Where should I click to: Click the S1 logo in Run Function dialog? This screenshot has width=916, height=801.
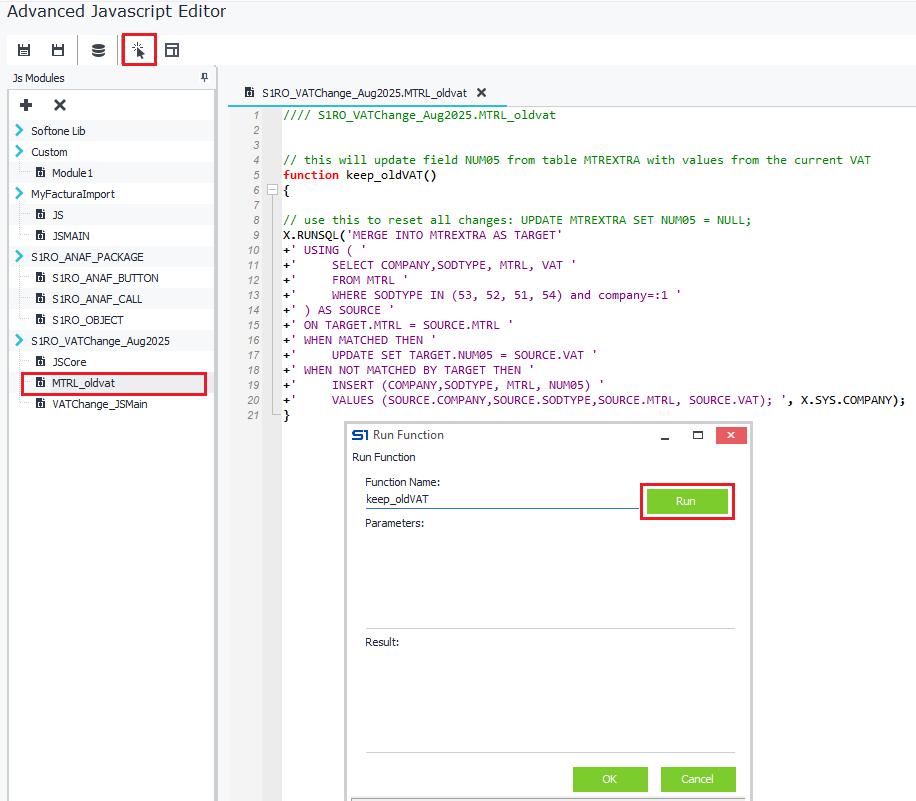(x=360, y=435)
